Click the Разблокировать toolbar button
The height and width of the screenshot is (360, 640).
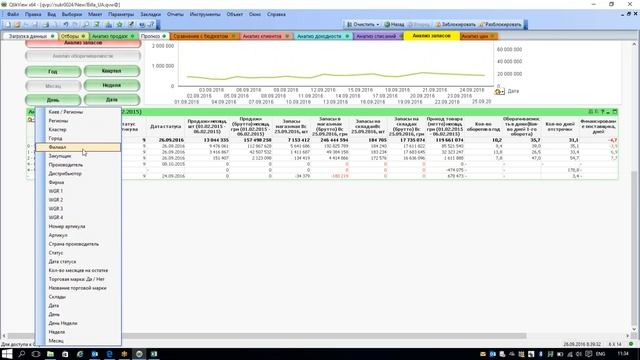pos(500,24)
